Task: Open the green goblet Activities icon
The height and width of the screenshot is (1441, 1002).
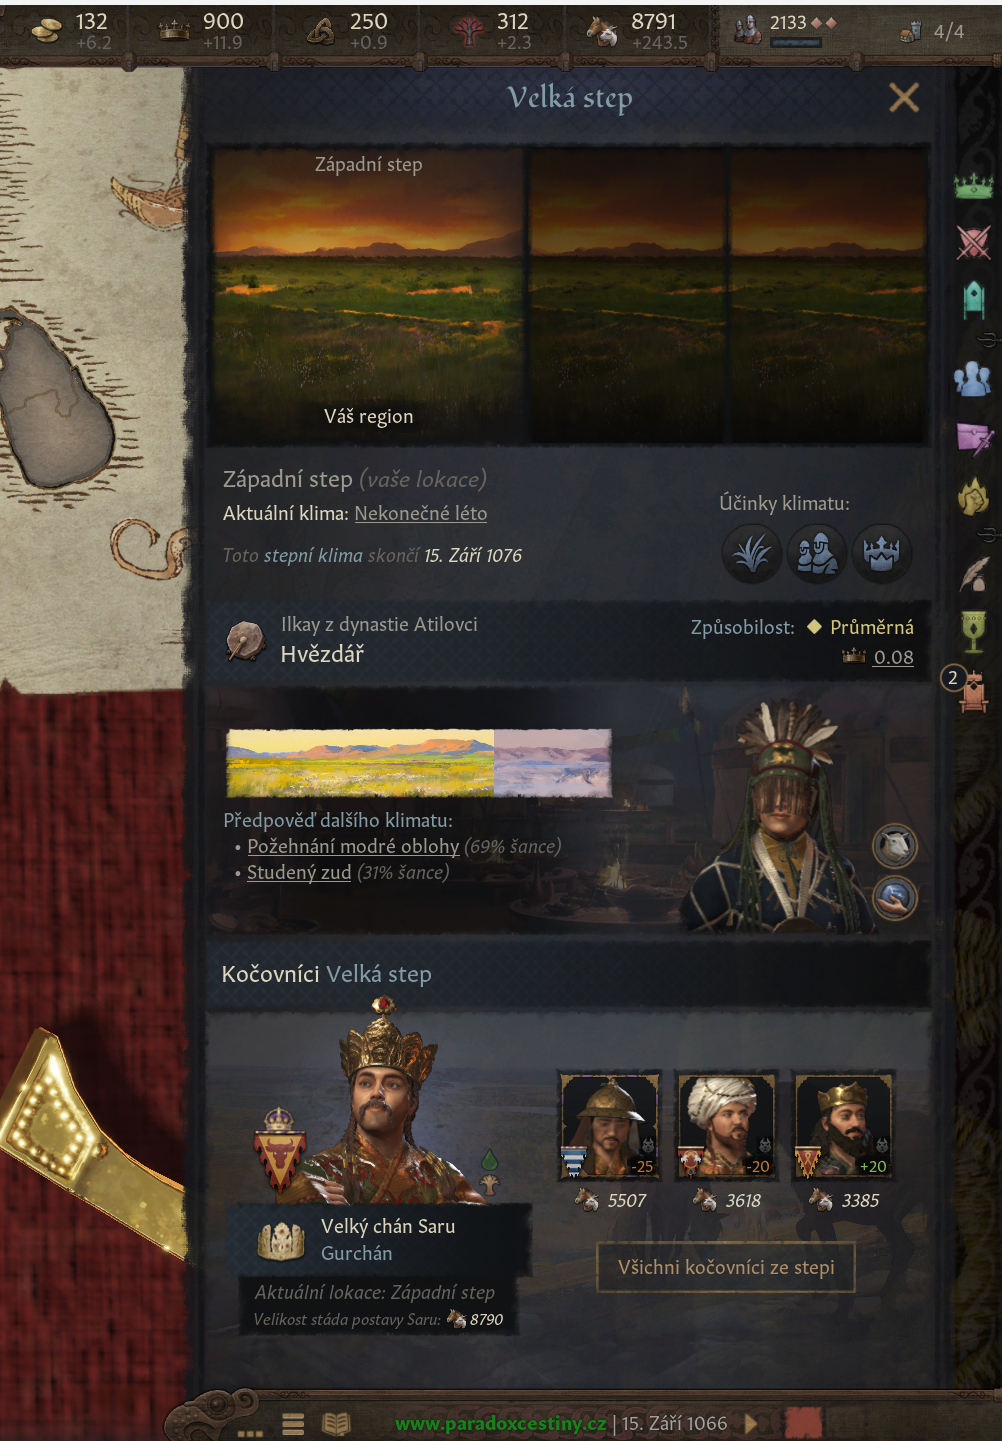Action: [973, 631]
